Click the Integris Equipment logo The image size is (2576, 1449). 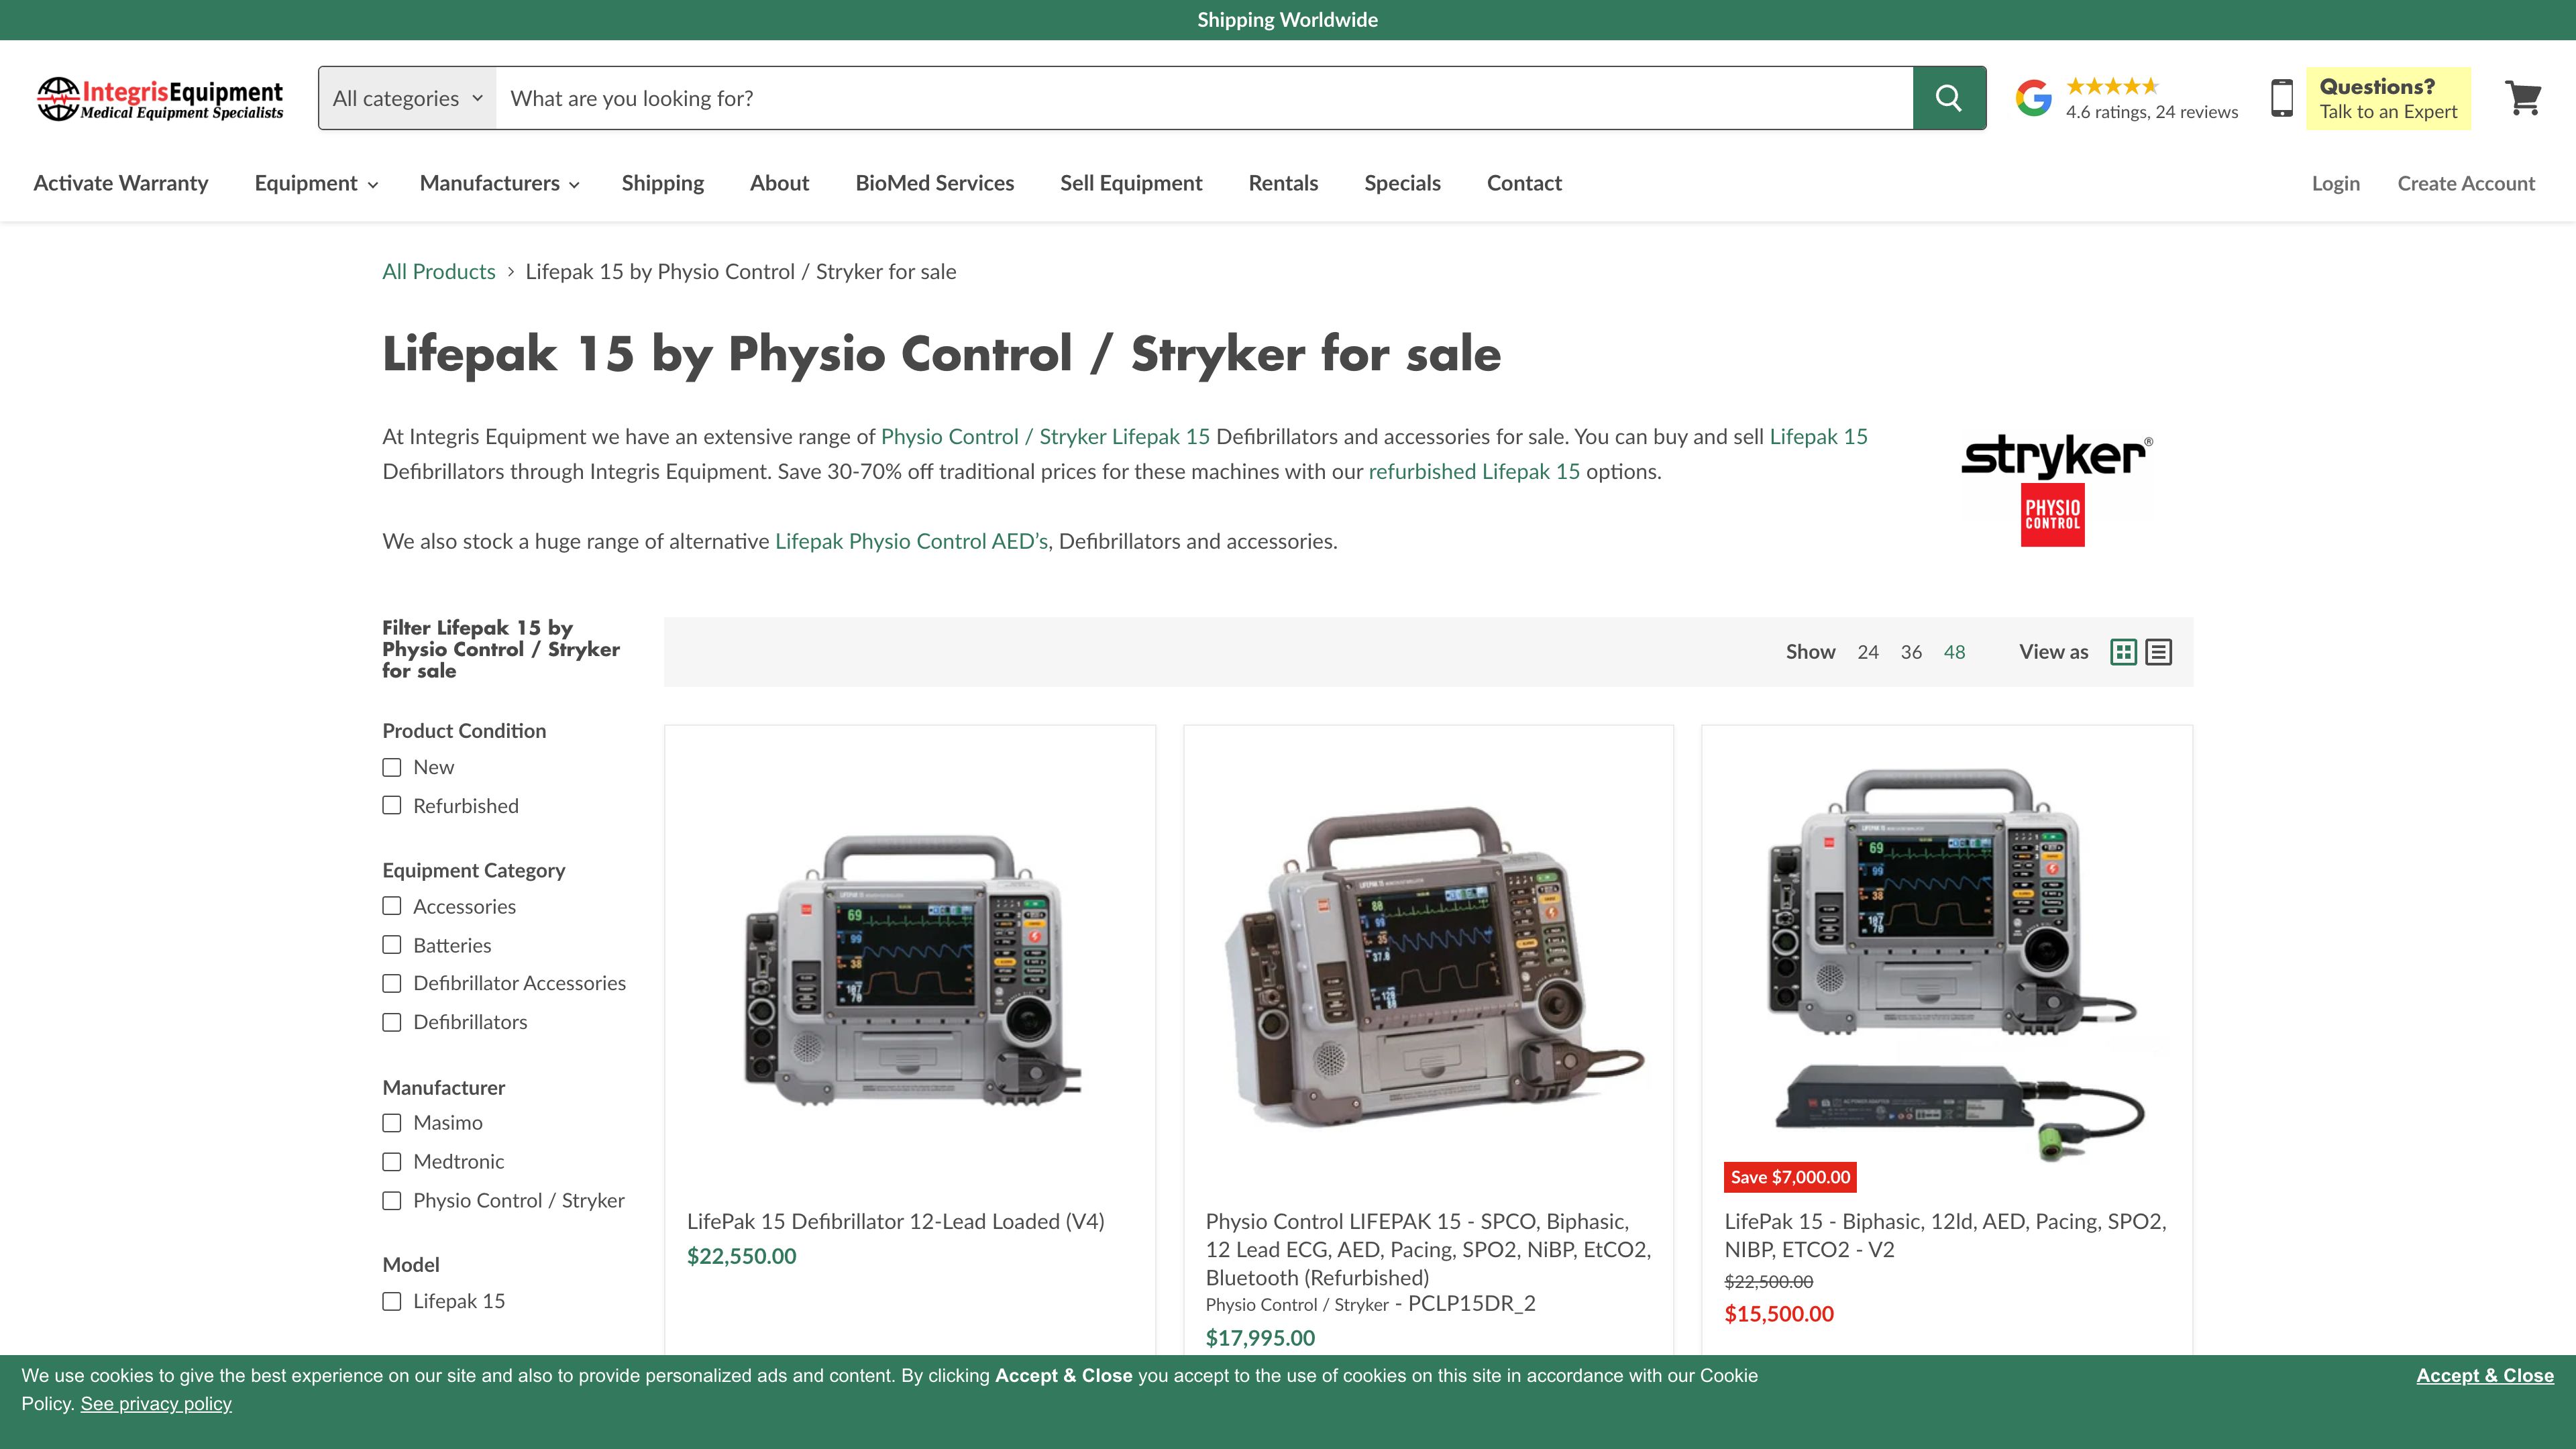[x=160, y=98]
